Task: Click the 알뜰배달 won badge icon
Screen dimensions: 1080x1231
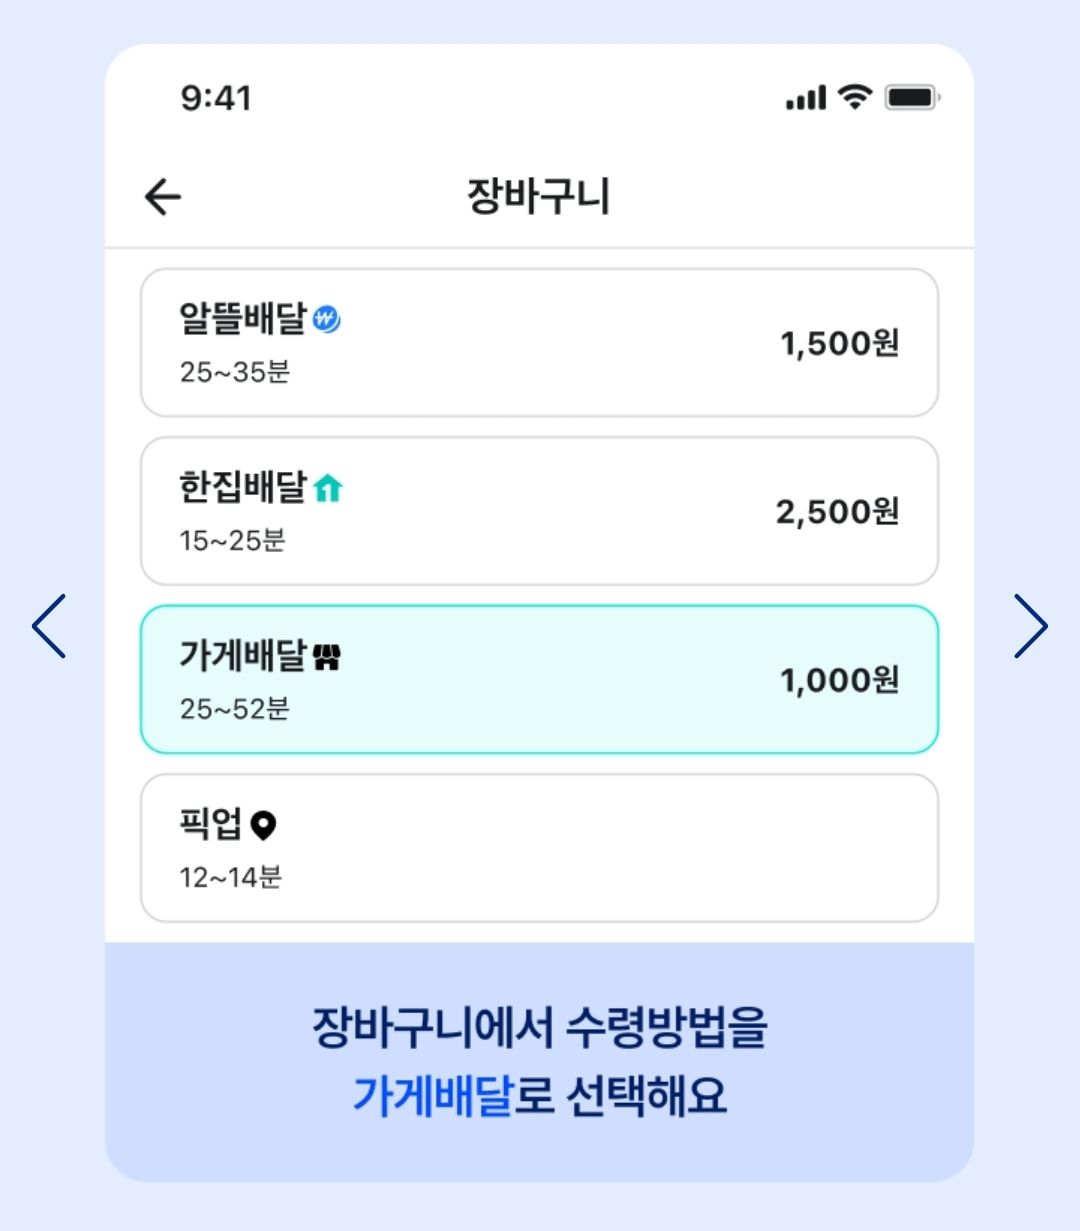Action: pos(327,319)
